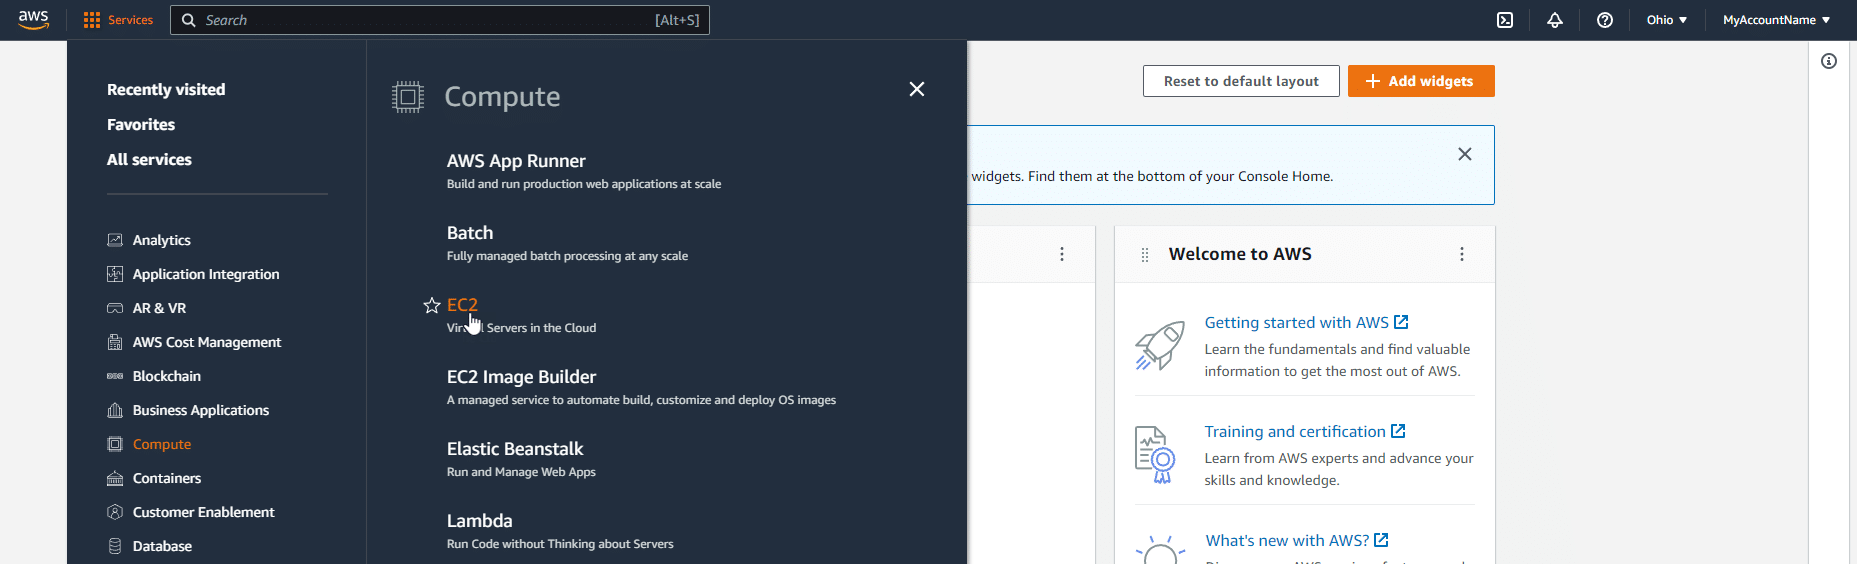The image size is (1857, 564).
Task: Click the help question mark icon
Action: tap(1604, 20)
